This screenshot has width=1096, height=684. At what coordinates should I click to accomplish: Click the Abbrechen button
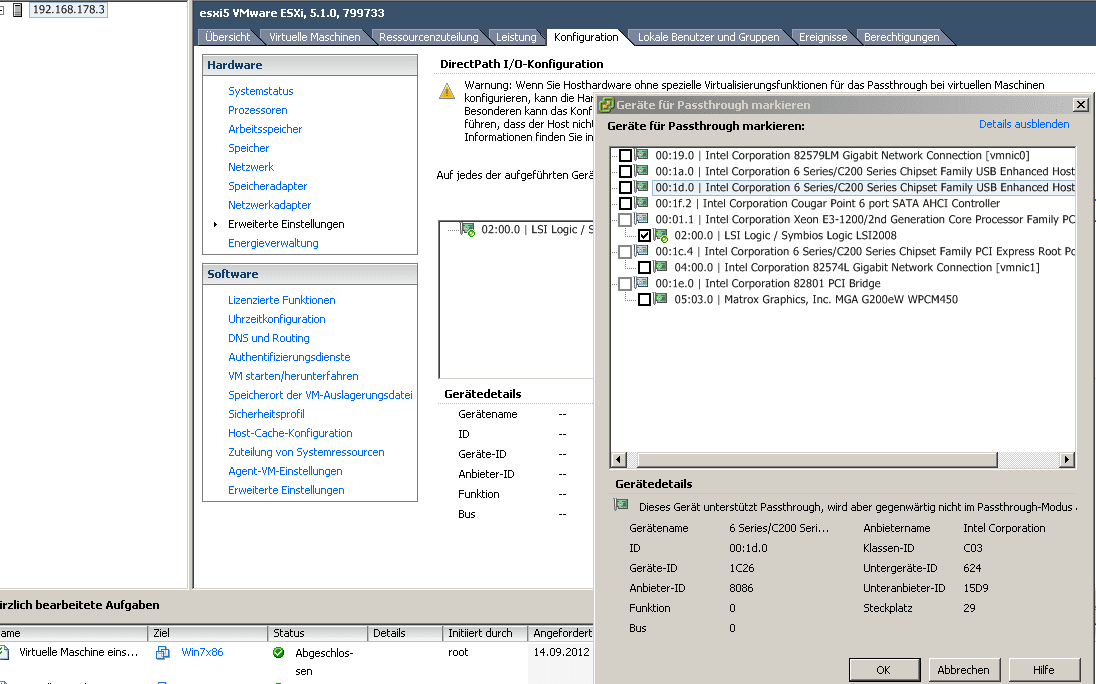(x=963, y=669)
